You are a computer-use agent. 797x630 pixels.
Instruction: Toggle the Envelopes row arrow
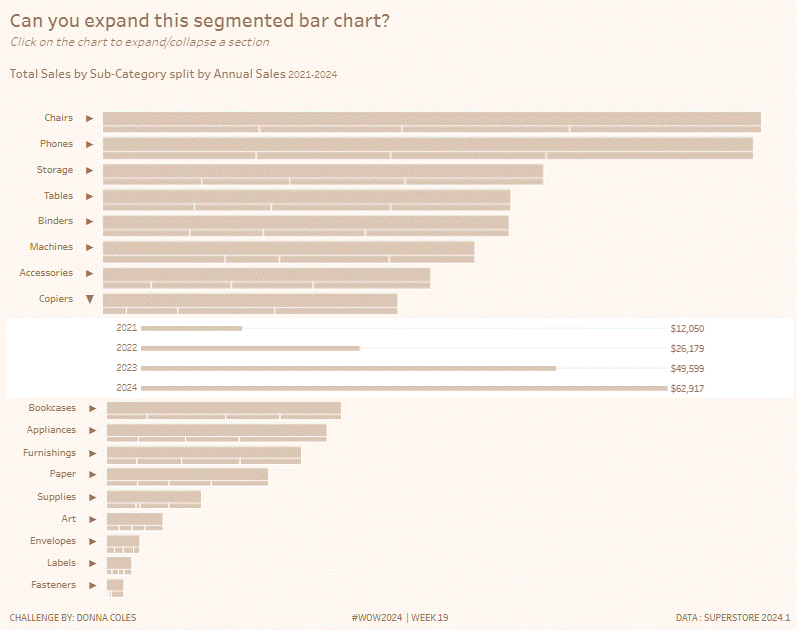coord(92,542)
